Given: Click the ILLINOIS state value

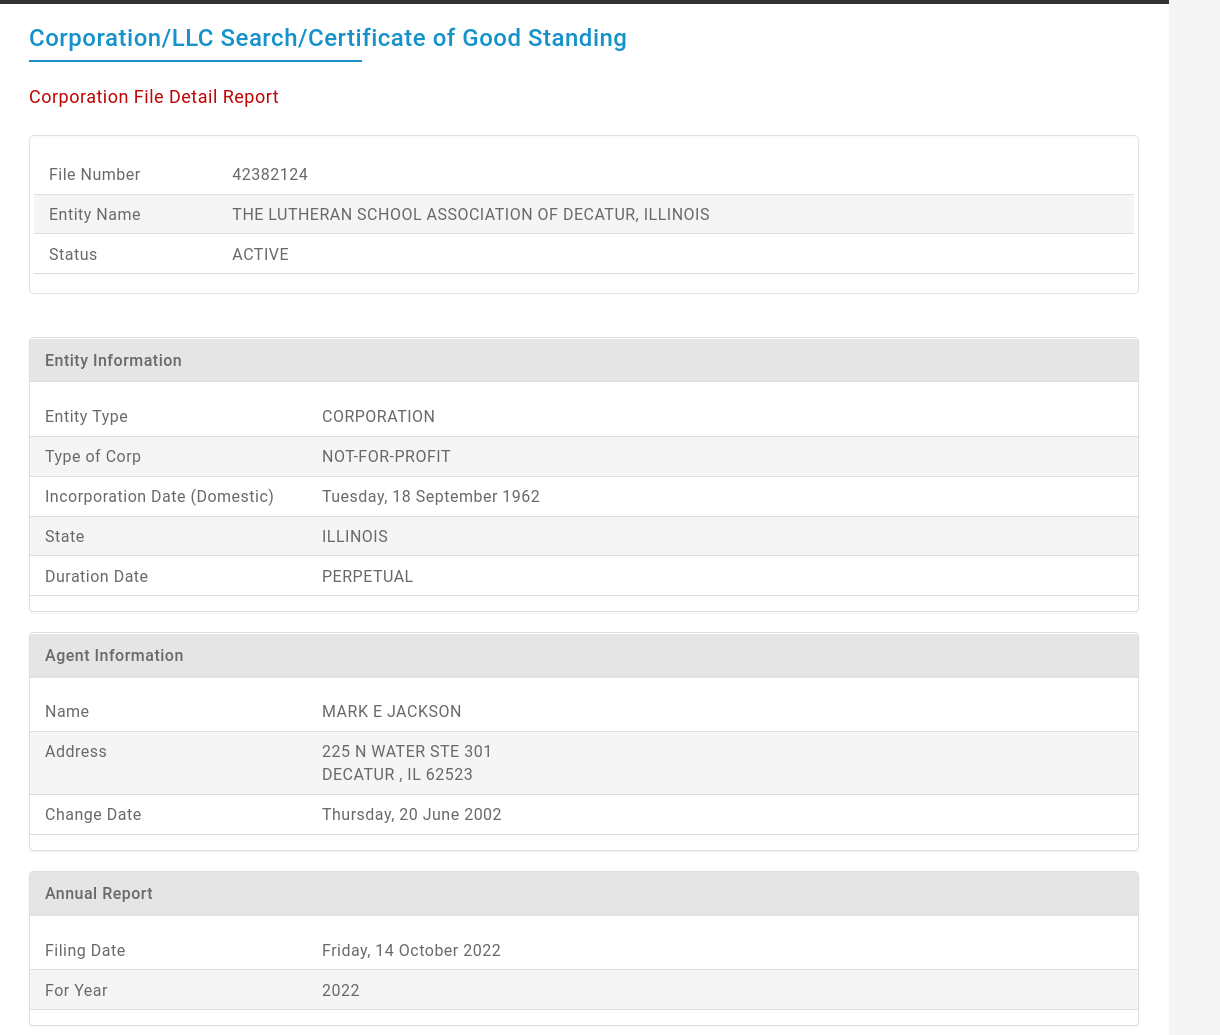Looking at the screenshot, I should [354, 536].
